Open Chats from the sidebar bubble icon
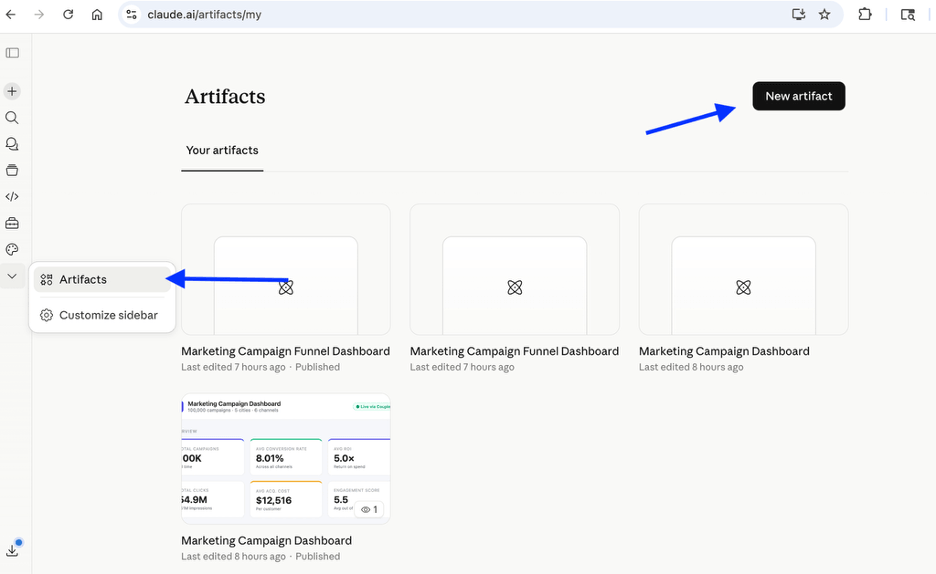Image resolution: width=936 pixels, height=574 pixels. (x=12, y=144)
